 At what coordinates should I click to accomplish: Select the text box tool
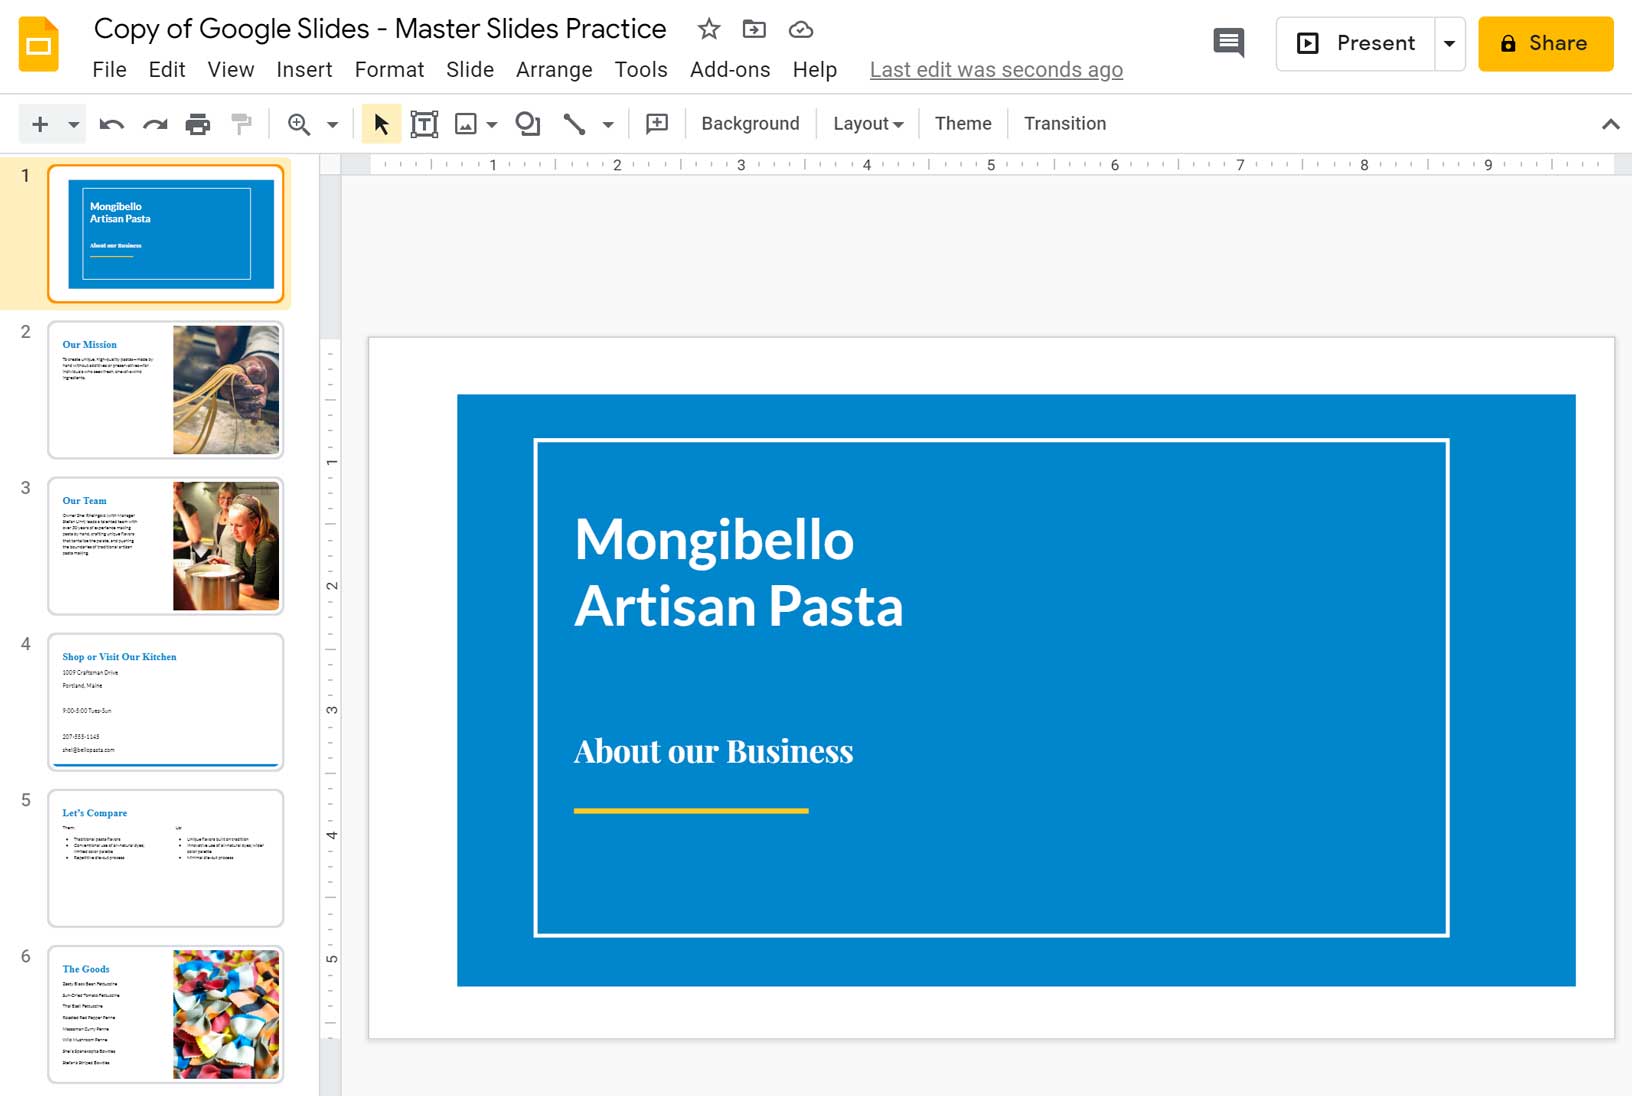pos(424,124)
